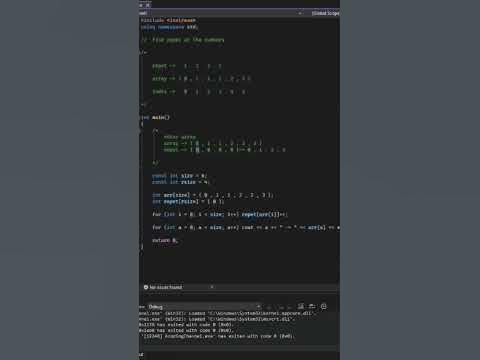
Task: Click the line declaring const int size
Action: point(179,176)
